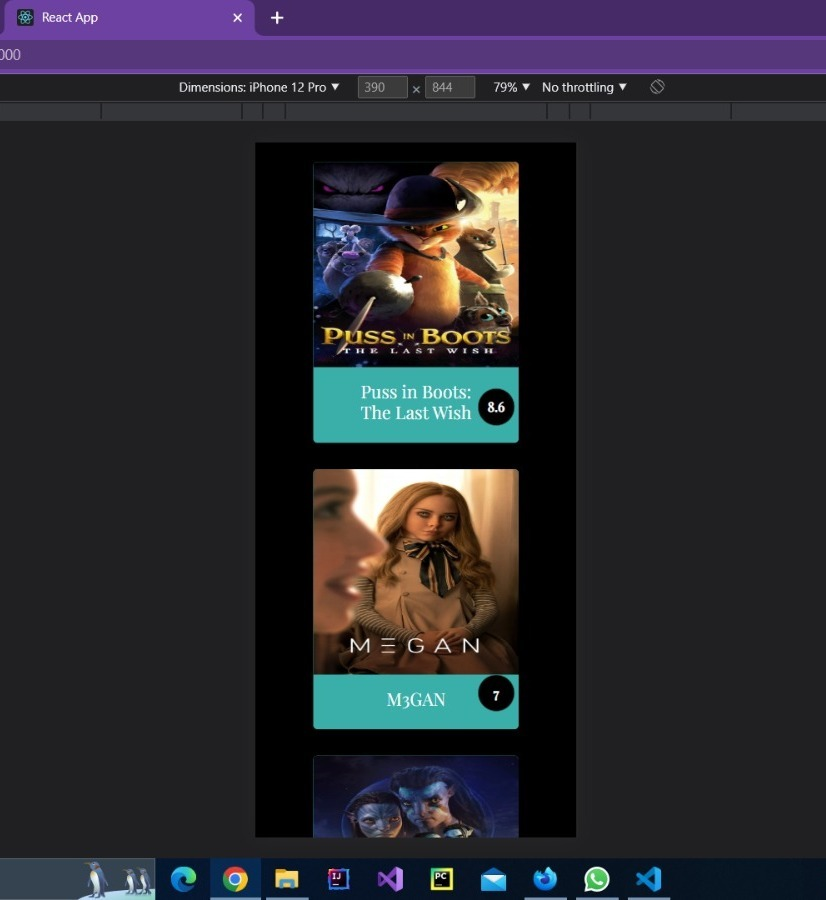Open File Explorer from the taskbar
826x900 pixels.
[x=286, y=879]
